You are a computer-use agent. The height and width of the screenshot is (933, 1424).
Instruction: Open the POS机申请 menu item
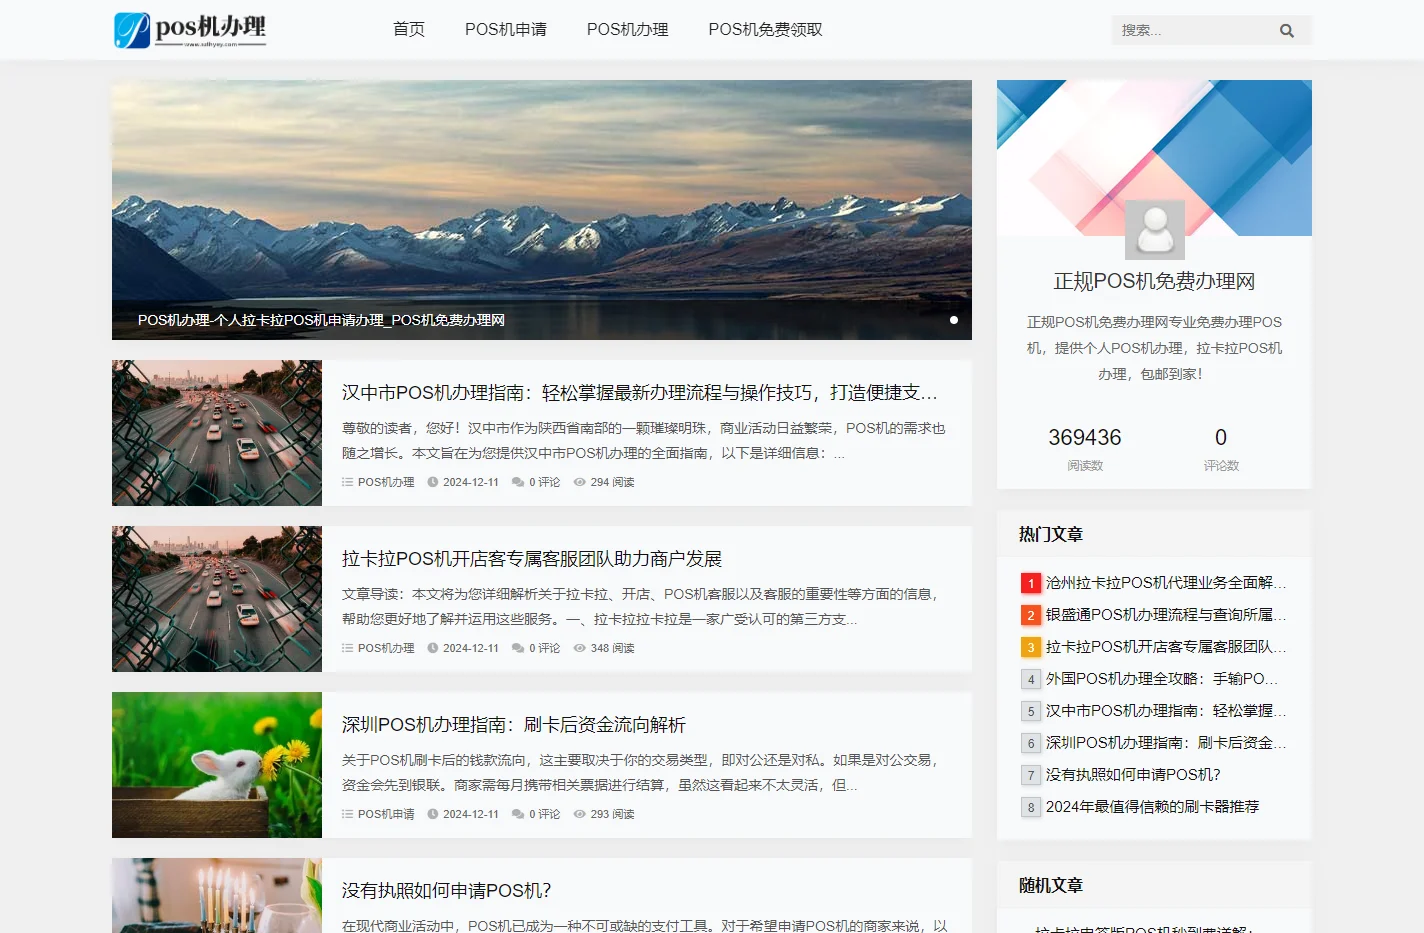506,30
